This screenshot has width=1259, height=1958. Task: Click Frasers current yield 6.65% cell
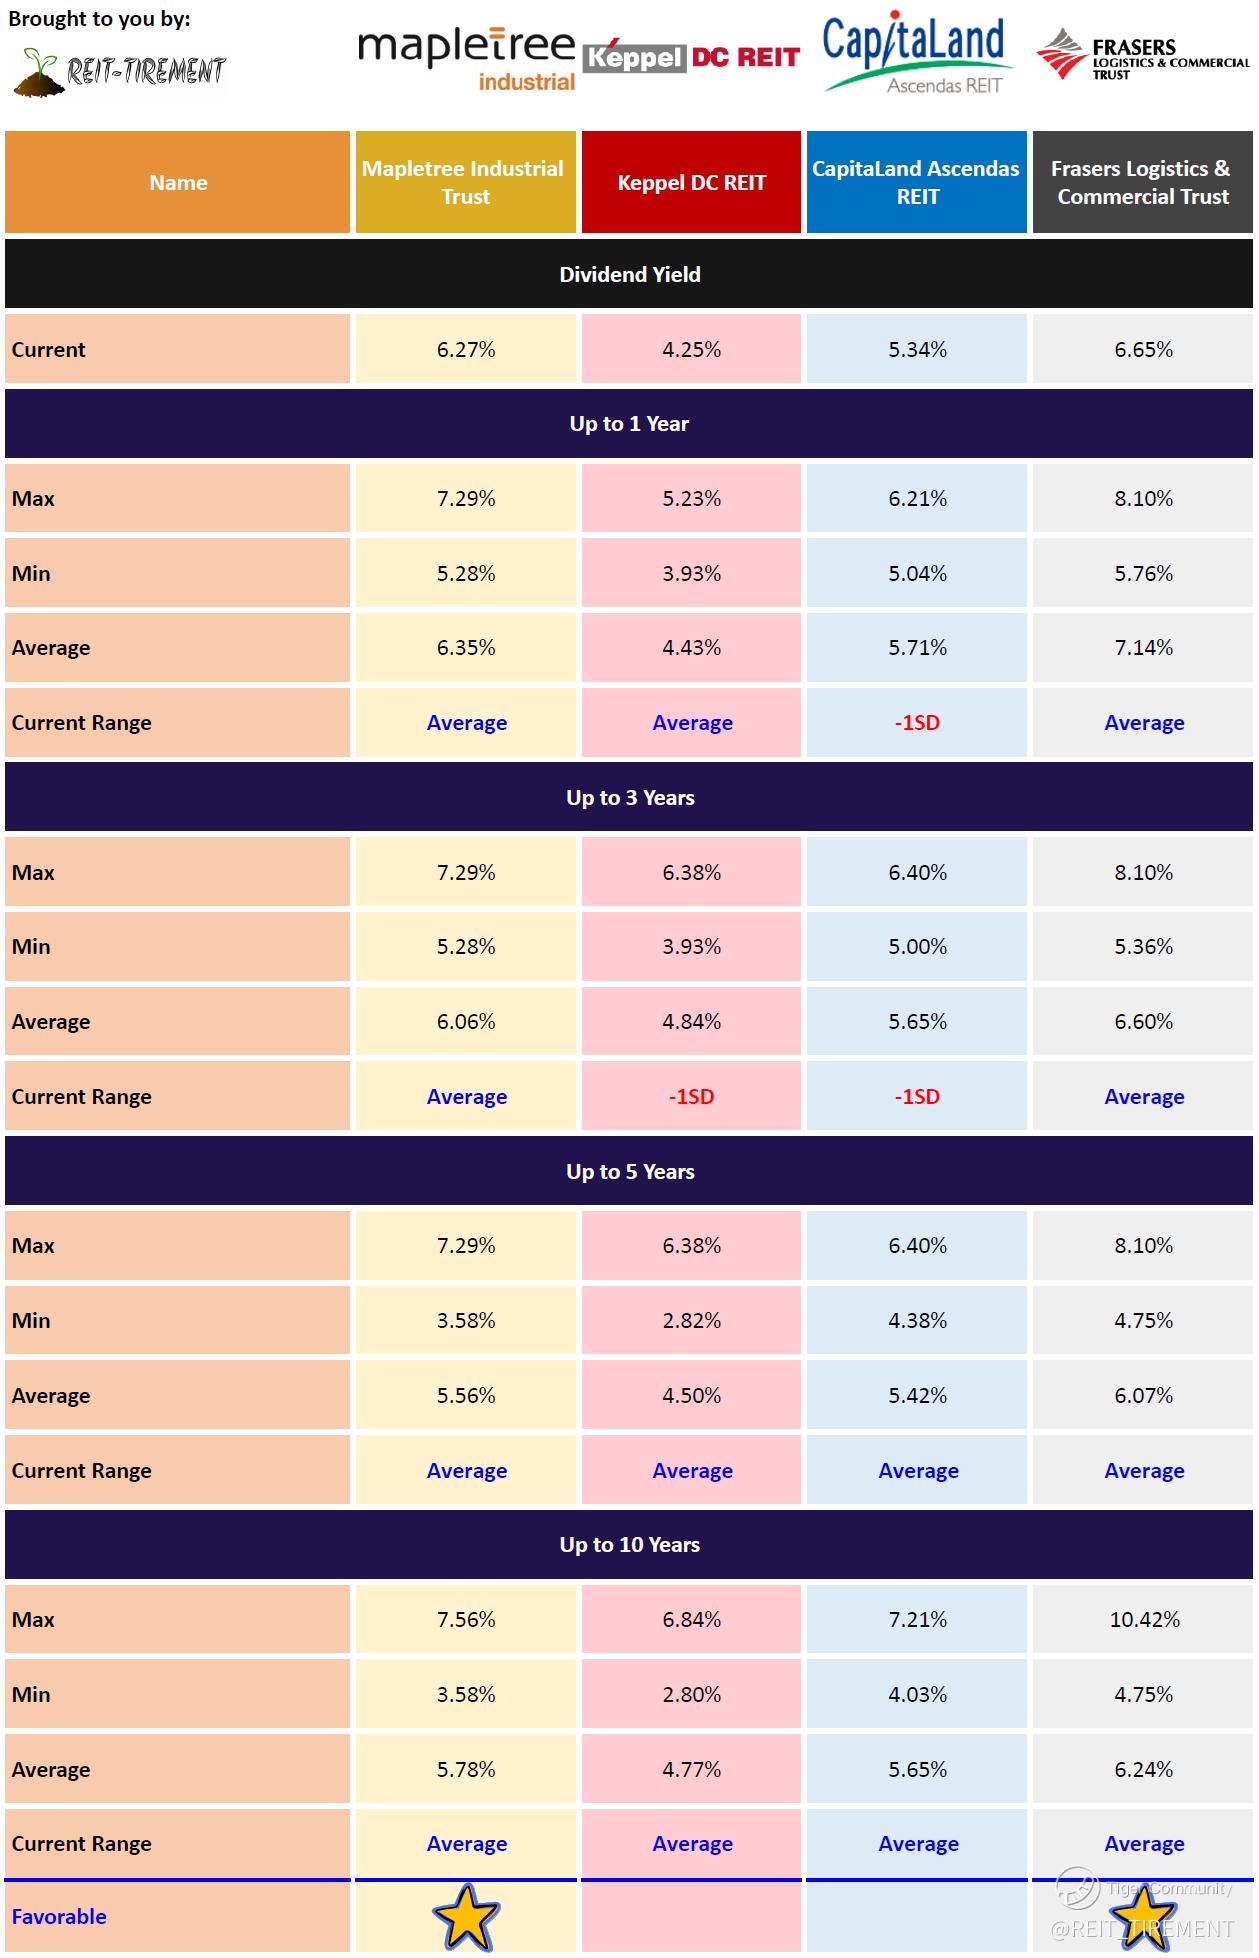coord(1143,350)
